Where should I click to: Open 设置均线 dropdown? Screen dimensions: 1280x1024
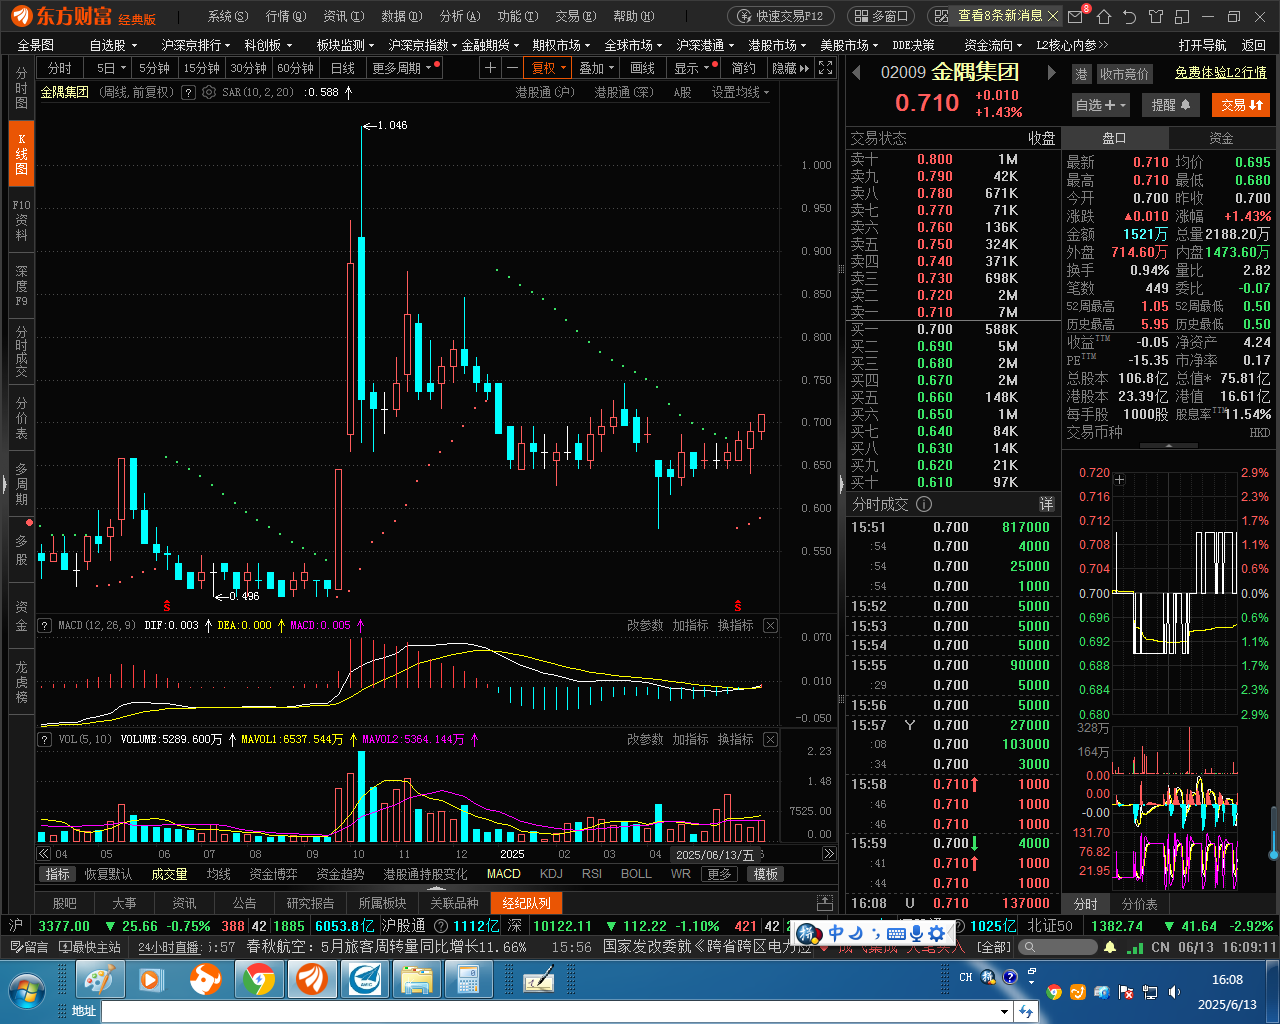tap(740, 91)
